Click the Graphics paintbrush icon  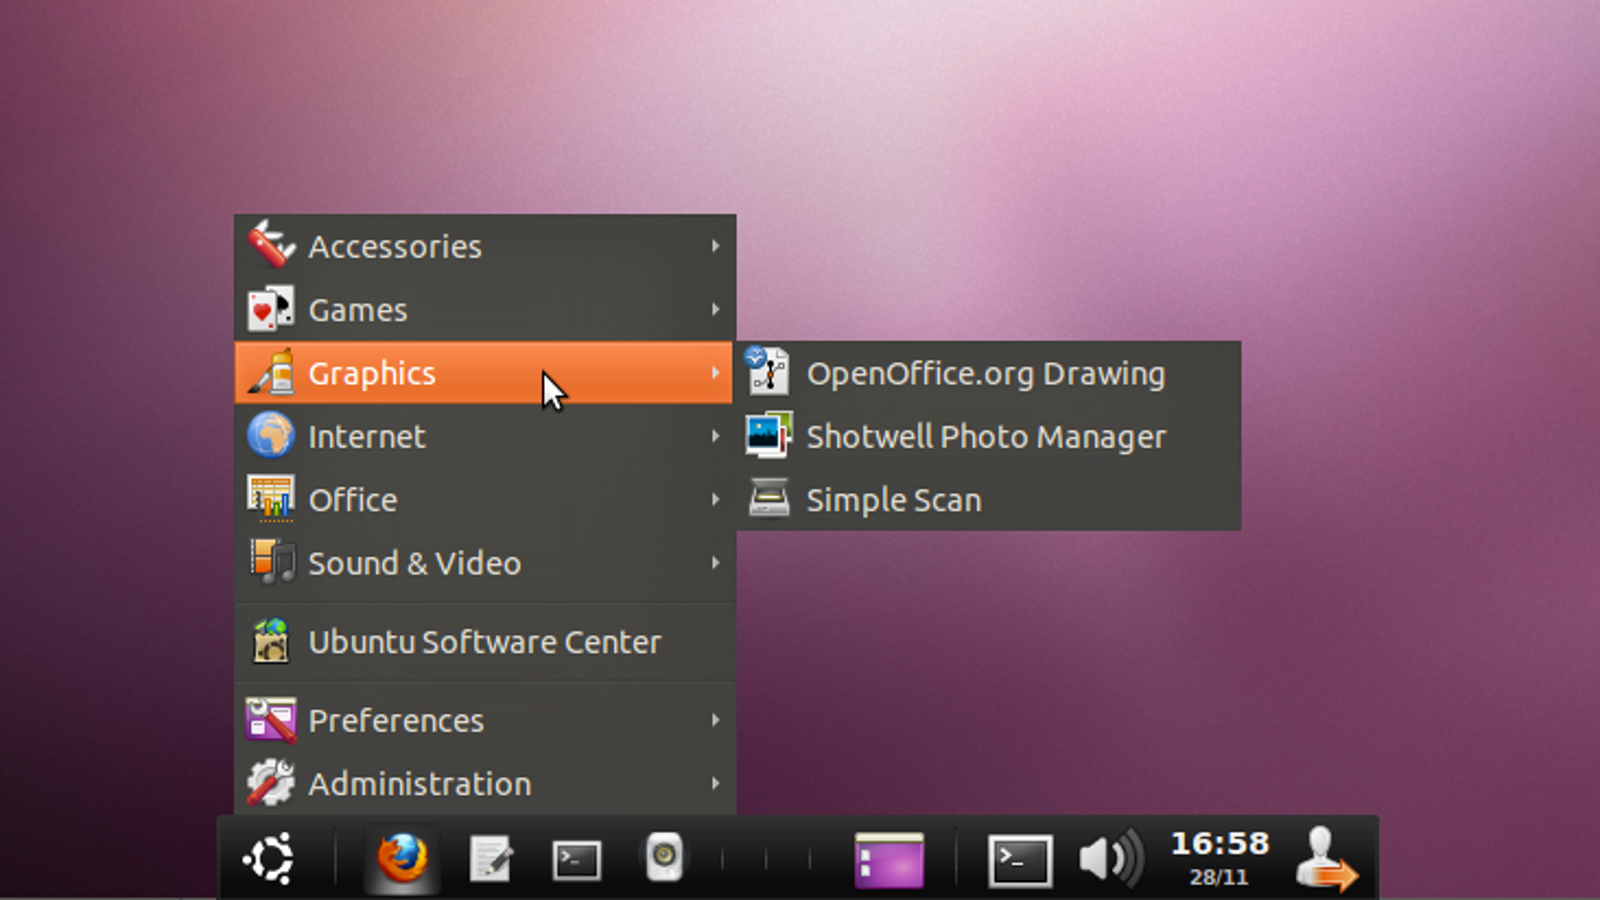click(271, 372)
